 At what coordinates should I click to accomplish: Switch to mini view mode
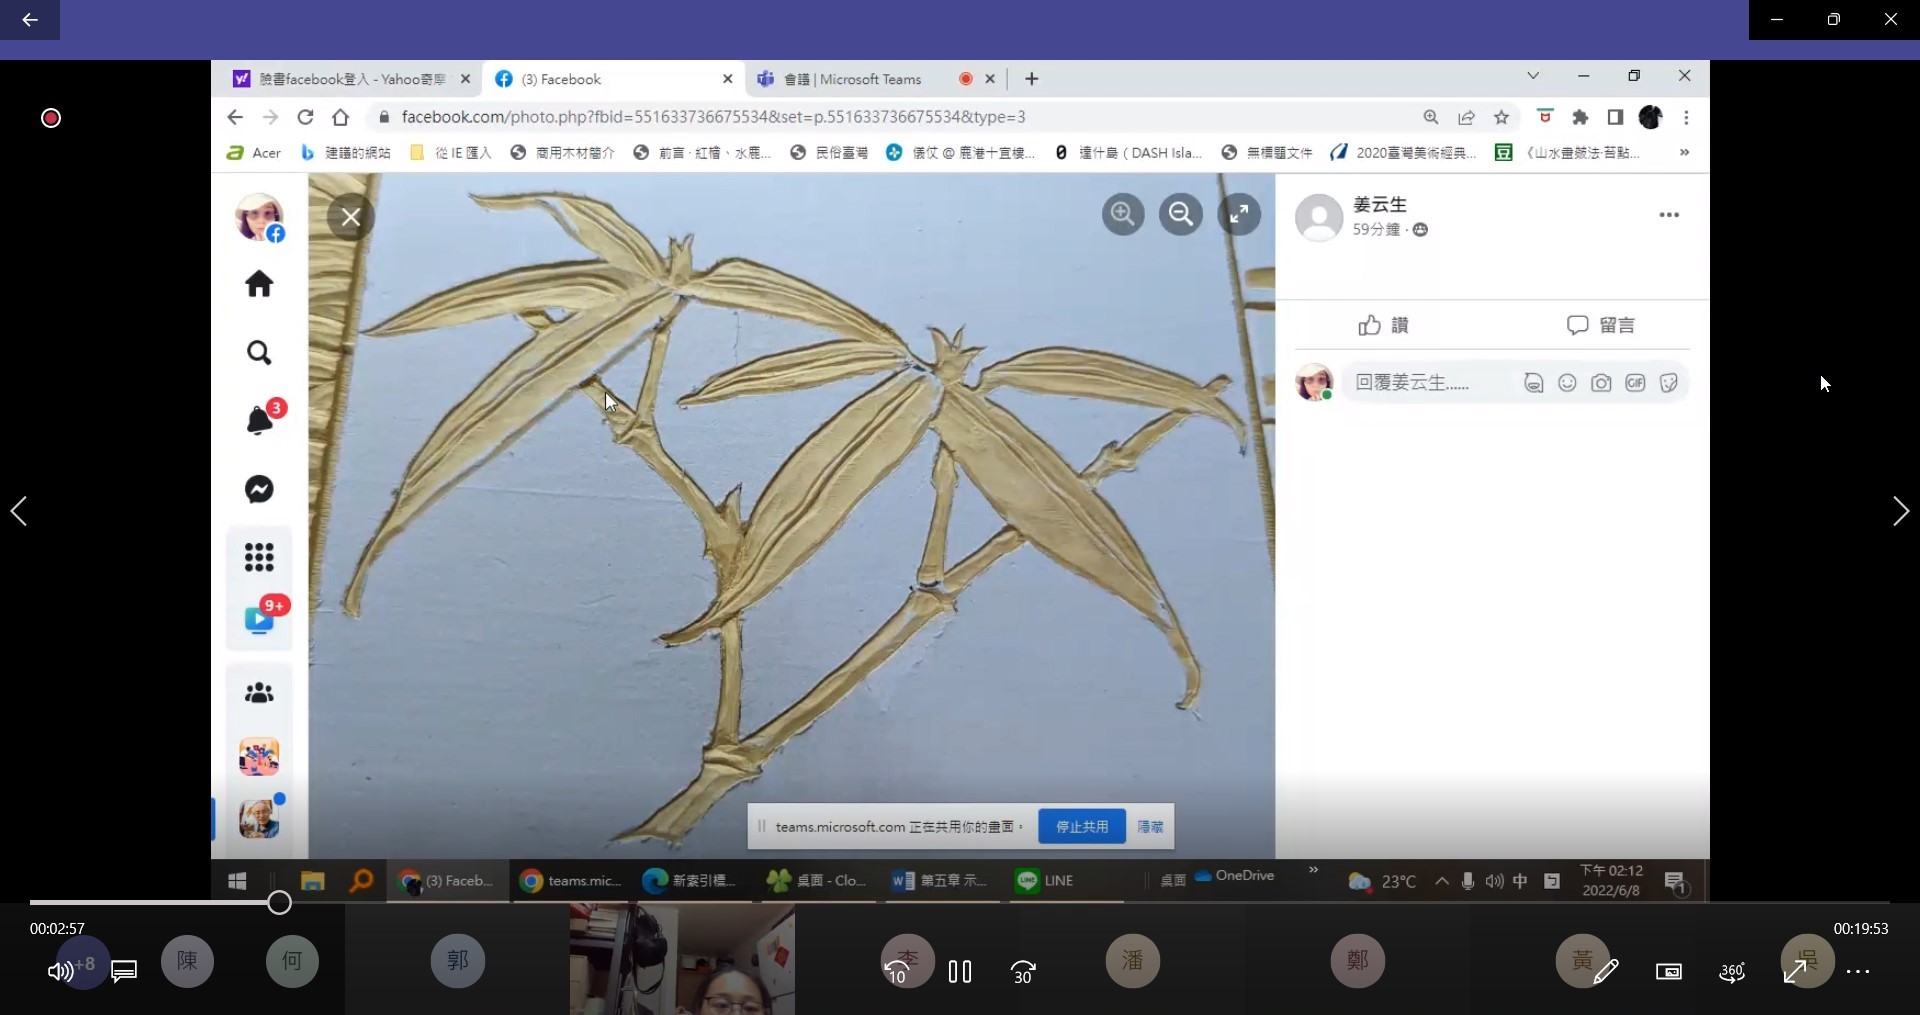click(x=1669, y=971)
